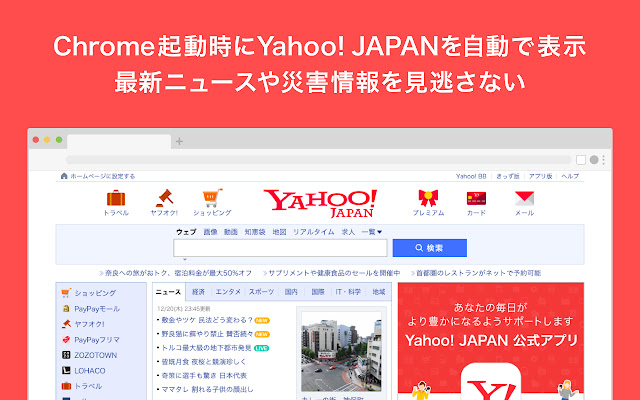Click sidebar トラベル suitcase icon
Image resolution: width=640 pixels, height=400 pixels.
pos(66,386)
